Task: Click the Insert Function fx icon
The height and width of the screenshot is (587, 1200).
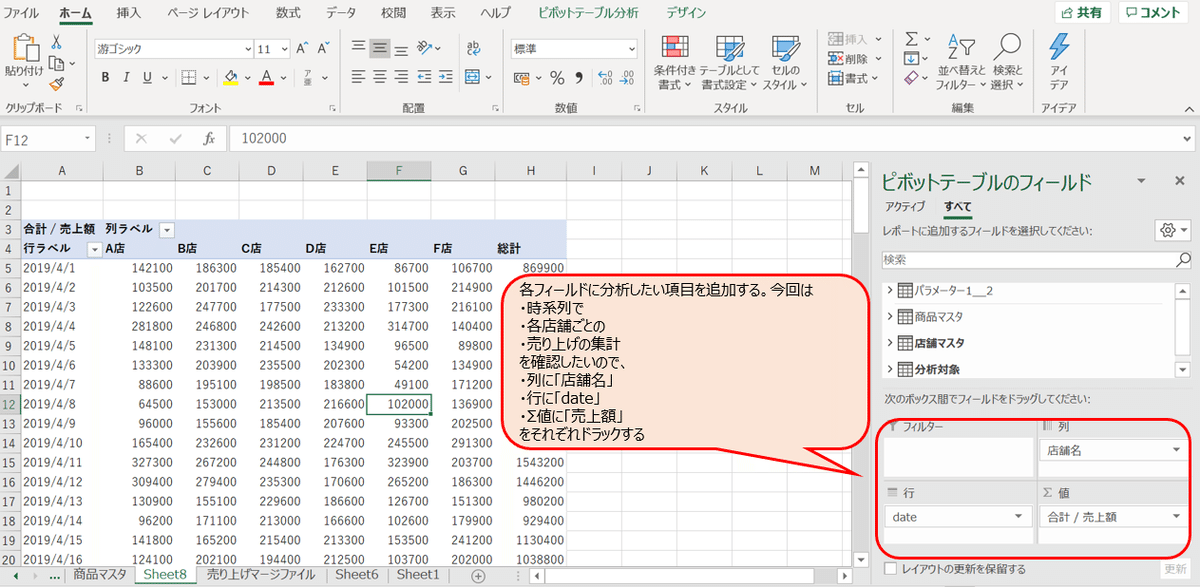Action: tap(209, 139)
